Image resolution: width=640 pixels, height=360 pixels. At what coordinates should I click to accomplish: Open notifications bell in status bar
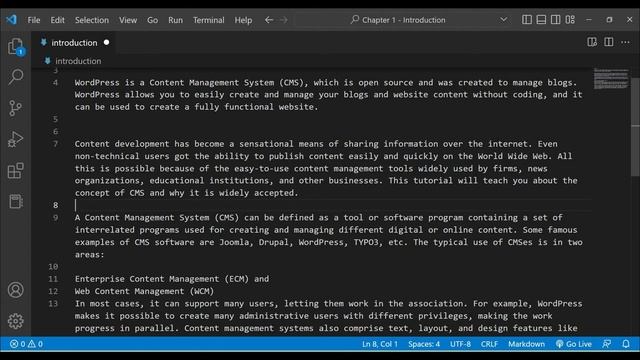(x=626, y=344)
